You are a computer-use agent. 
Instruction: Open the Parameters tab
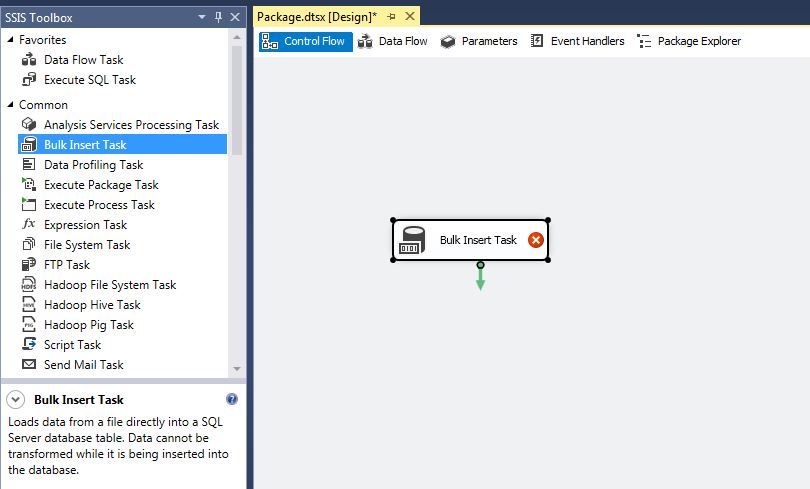[x=479, y=41]
